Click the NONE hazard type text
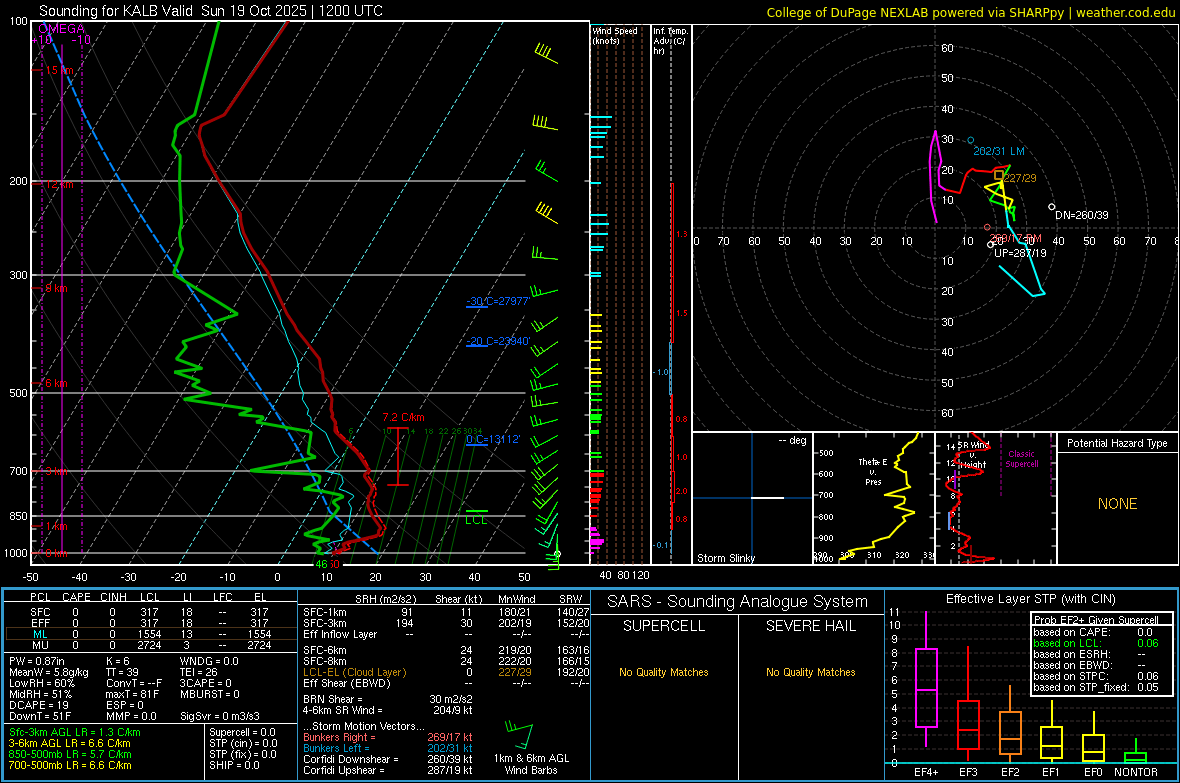The image size is (1180, 783). [x=1118, y=504]
